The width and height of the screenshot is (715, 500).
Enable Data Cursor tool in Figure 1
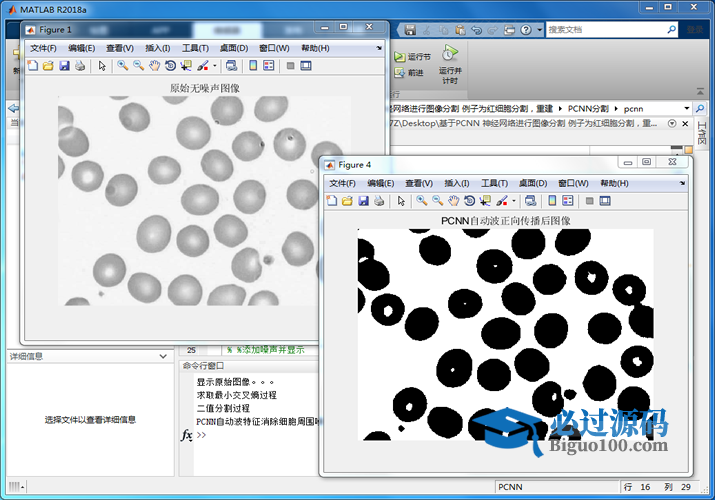186,66
